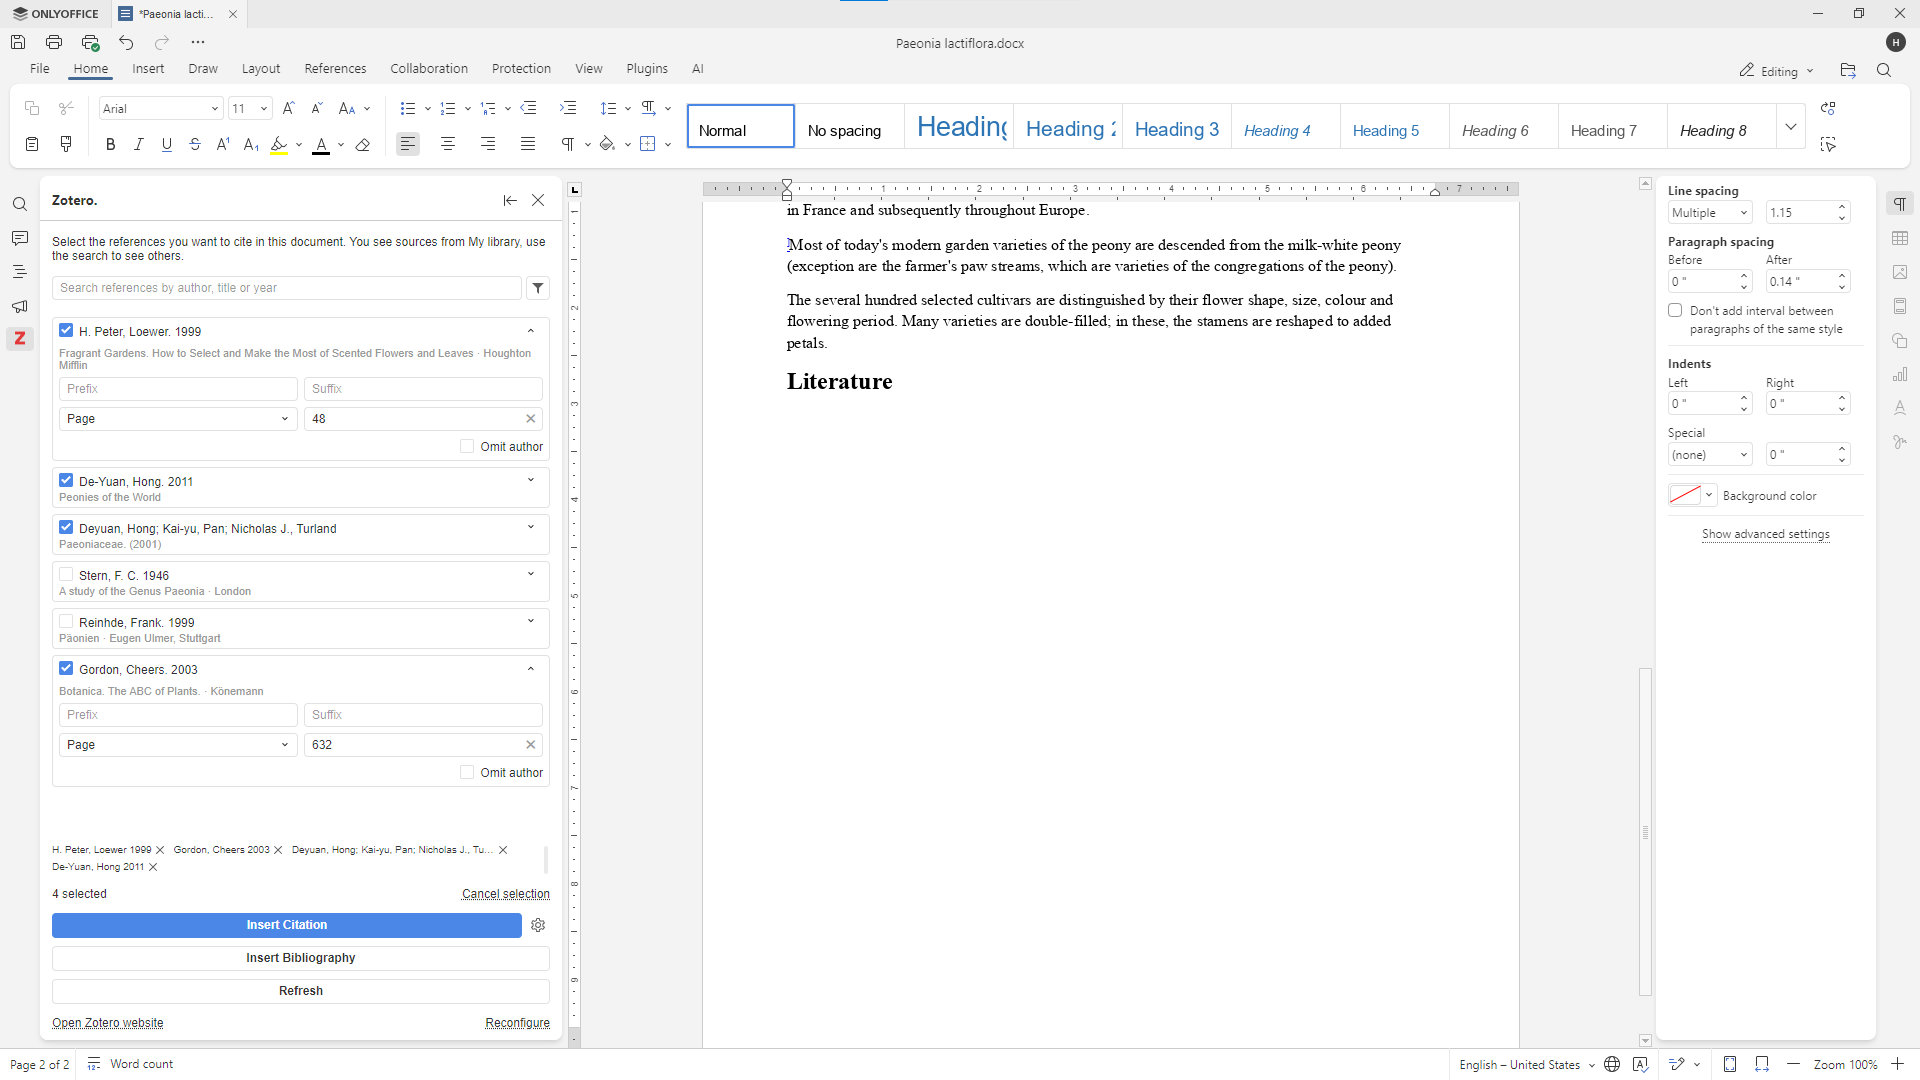Uncheck the De-Yuan, Hong 2011 reference
Viewport: 1920px width, 1080px height.
(66, 480)
